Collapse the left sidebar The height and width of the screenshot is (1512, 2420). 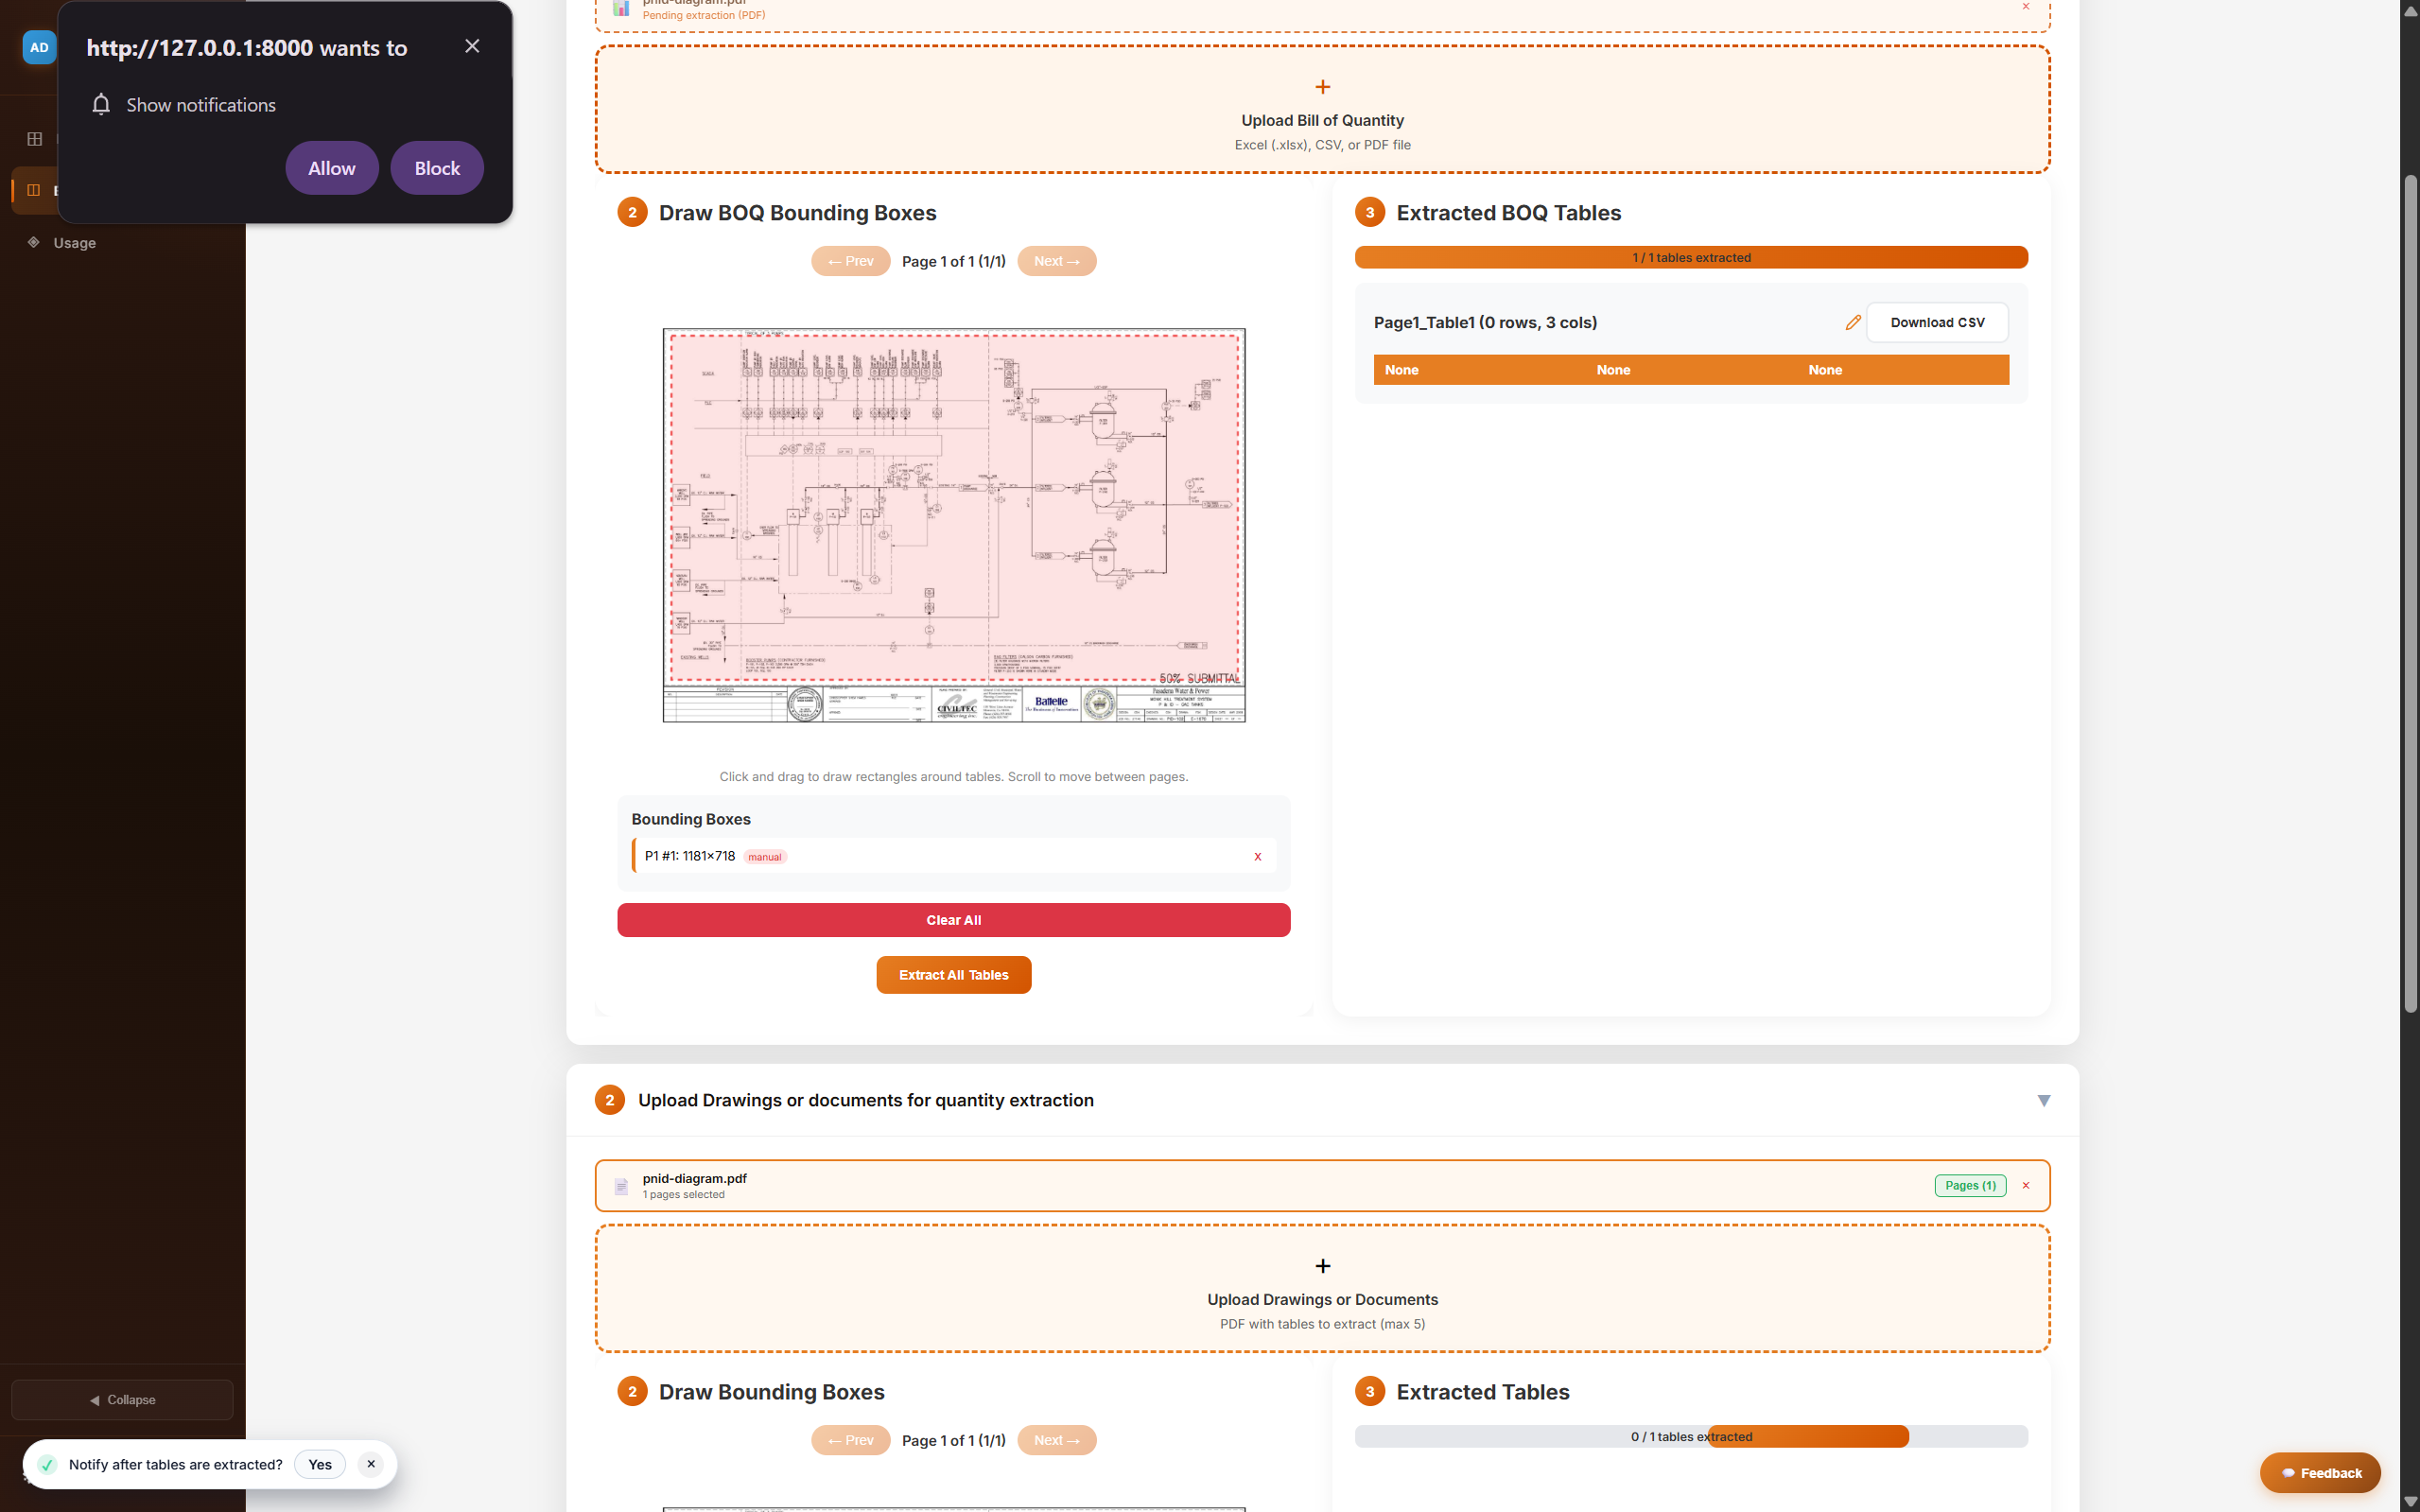(x=122, y=1399)
